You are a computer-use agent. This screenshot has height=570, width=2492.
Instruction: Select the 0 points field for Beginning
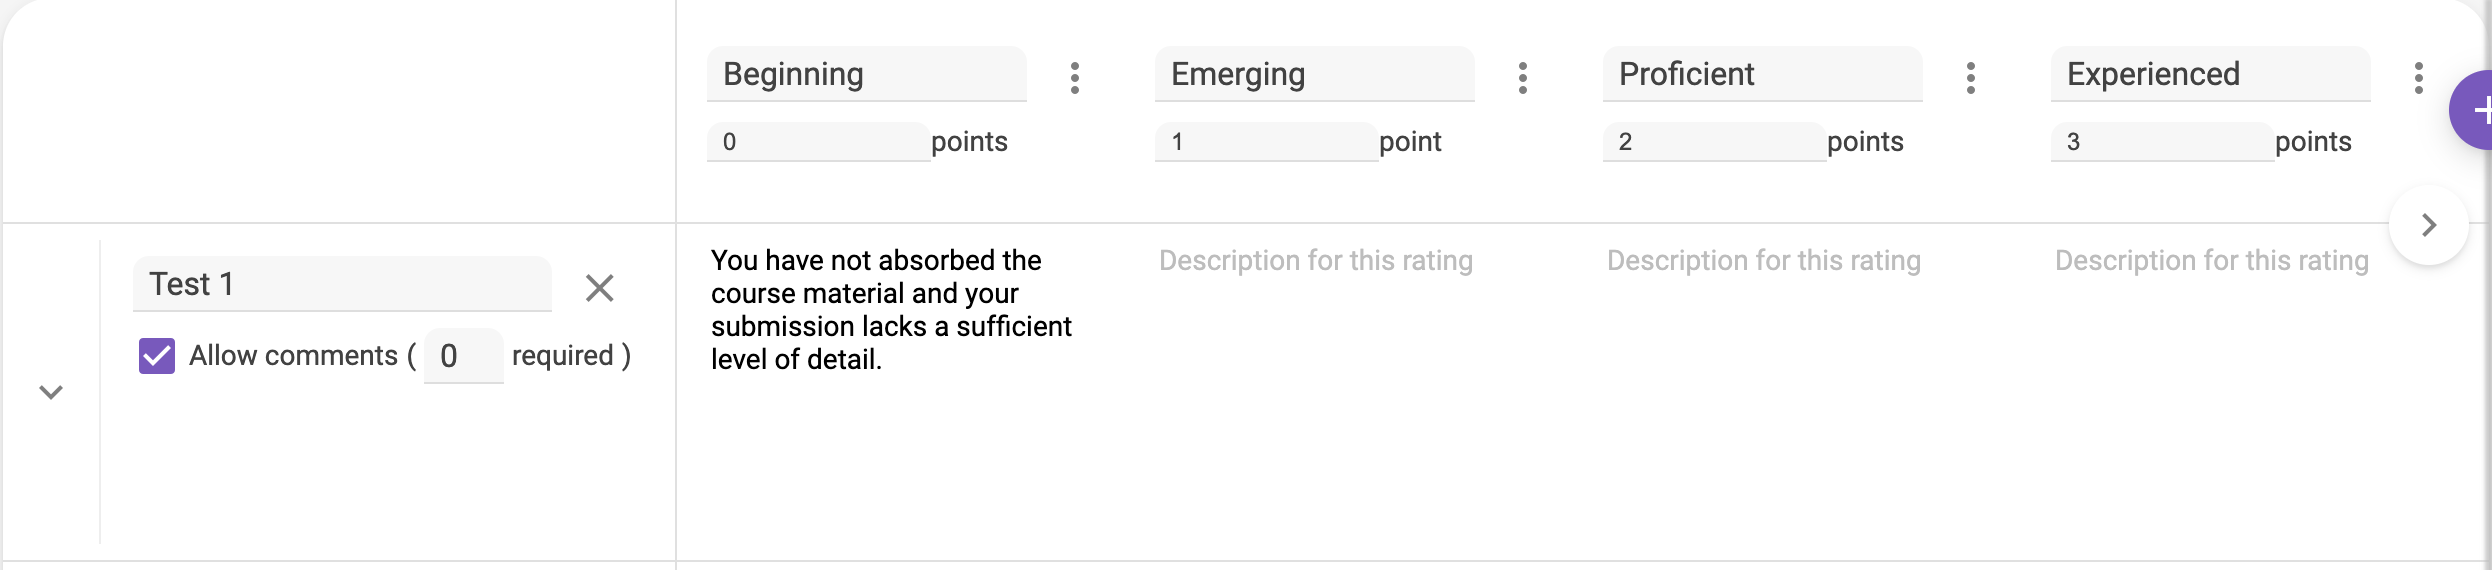tap(818, 142)
